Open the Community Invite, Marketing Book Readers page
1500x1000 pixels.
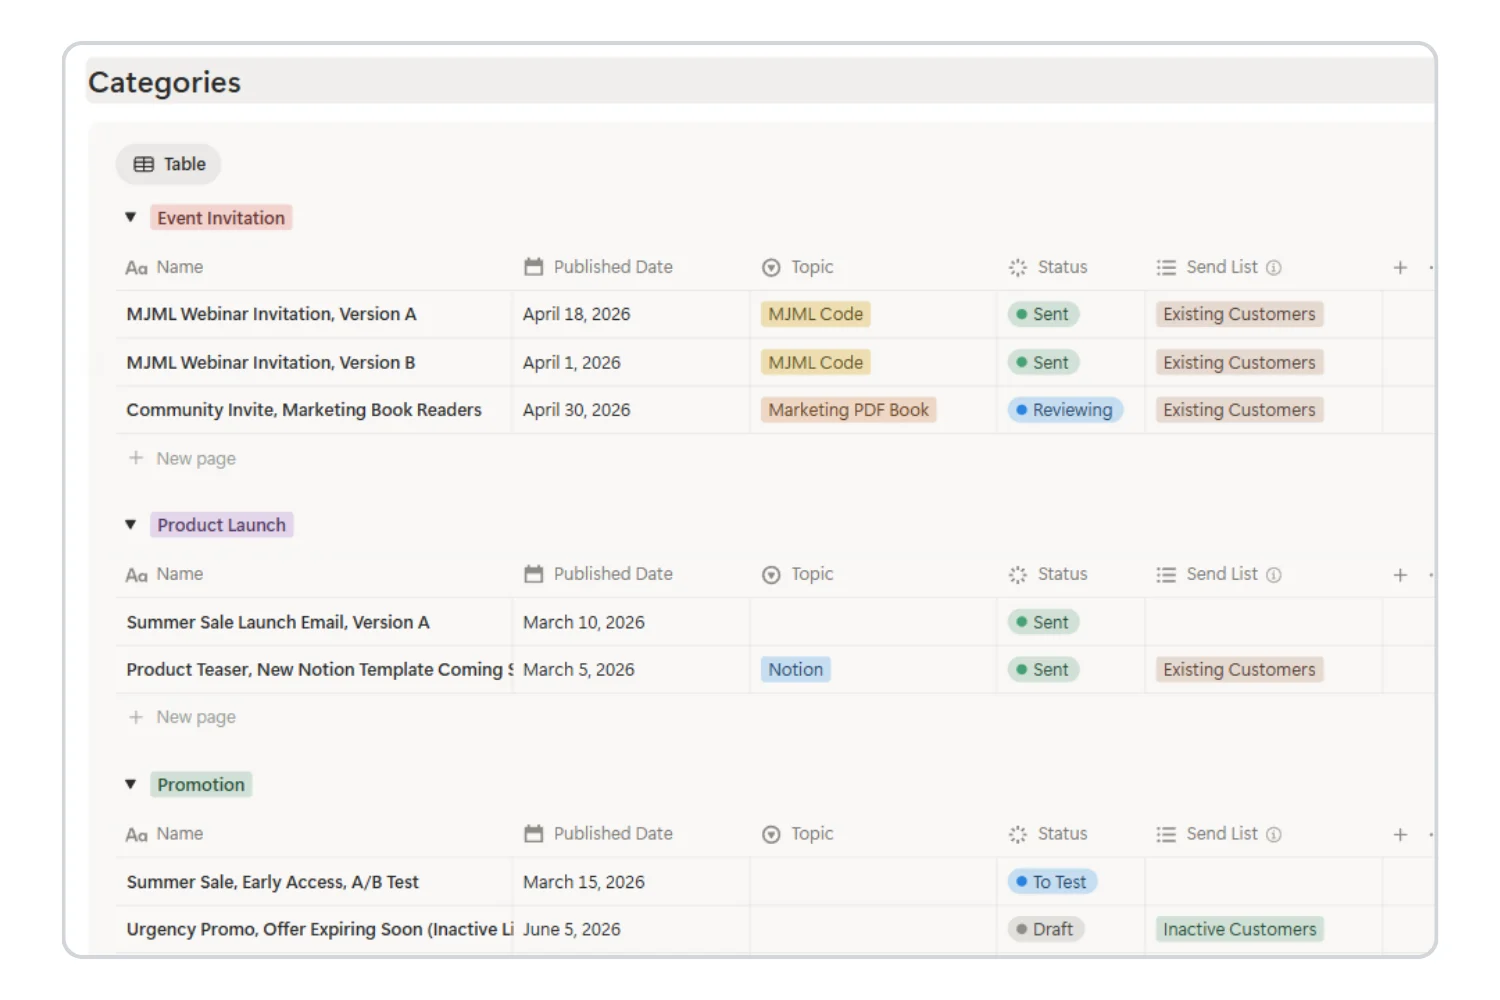[303, 409]
